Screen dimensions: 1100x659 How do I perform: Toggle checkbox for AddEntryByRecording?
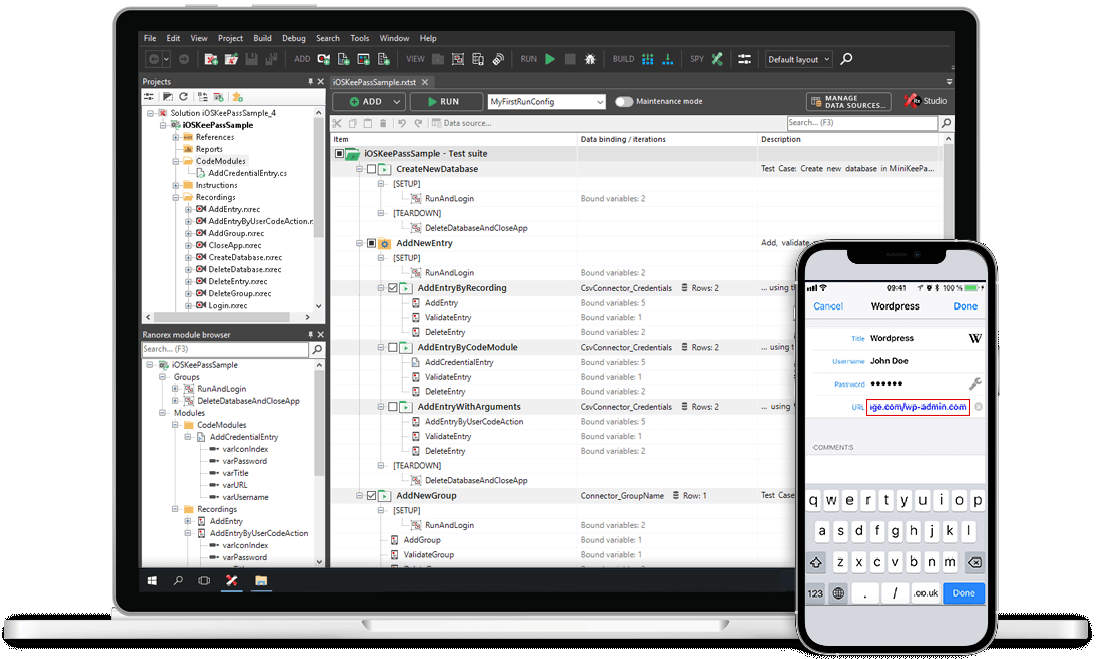point(393,288)
